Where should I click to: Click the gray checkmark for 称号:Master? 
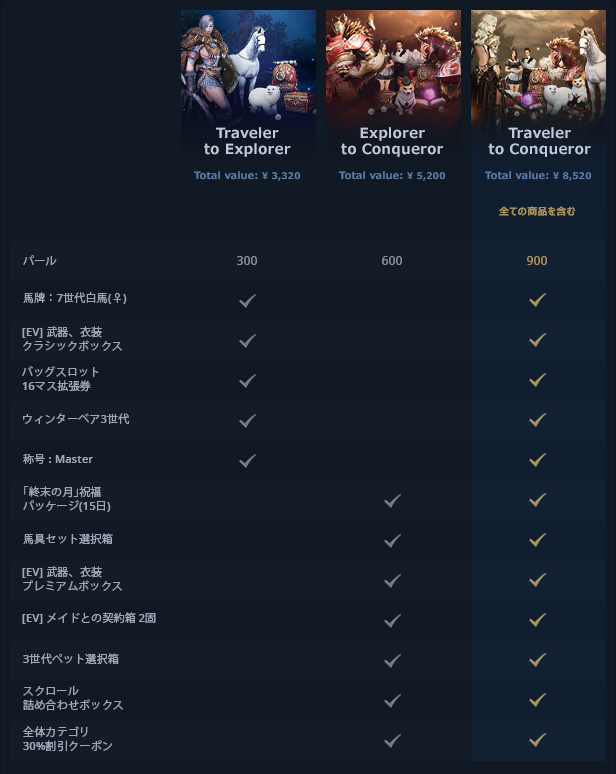(247, 461)
